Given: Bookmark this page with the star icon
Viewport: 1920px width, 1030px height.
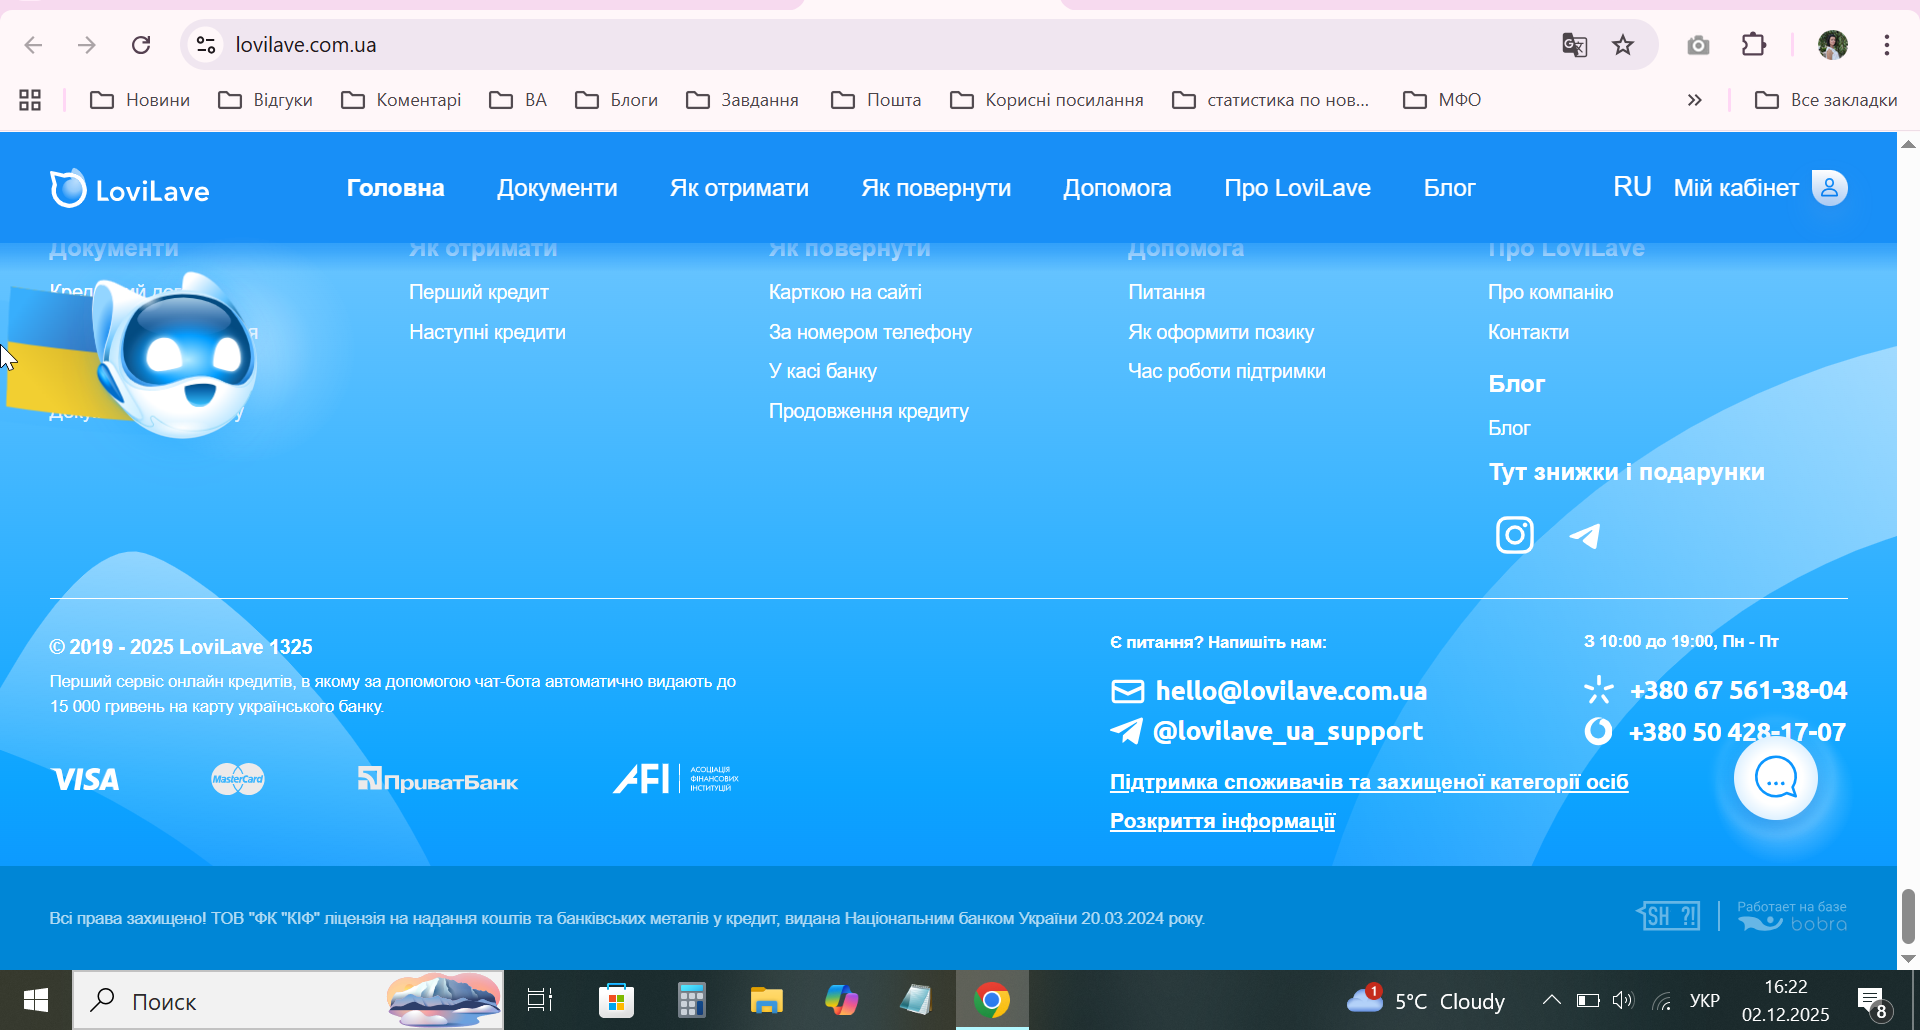Looking at the screenshot, I should (1623, 45).
